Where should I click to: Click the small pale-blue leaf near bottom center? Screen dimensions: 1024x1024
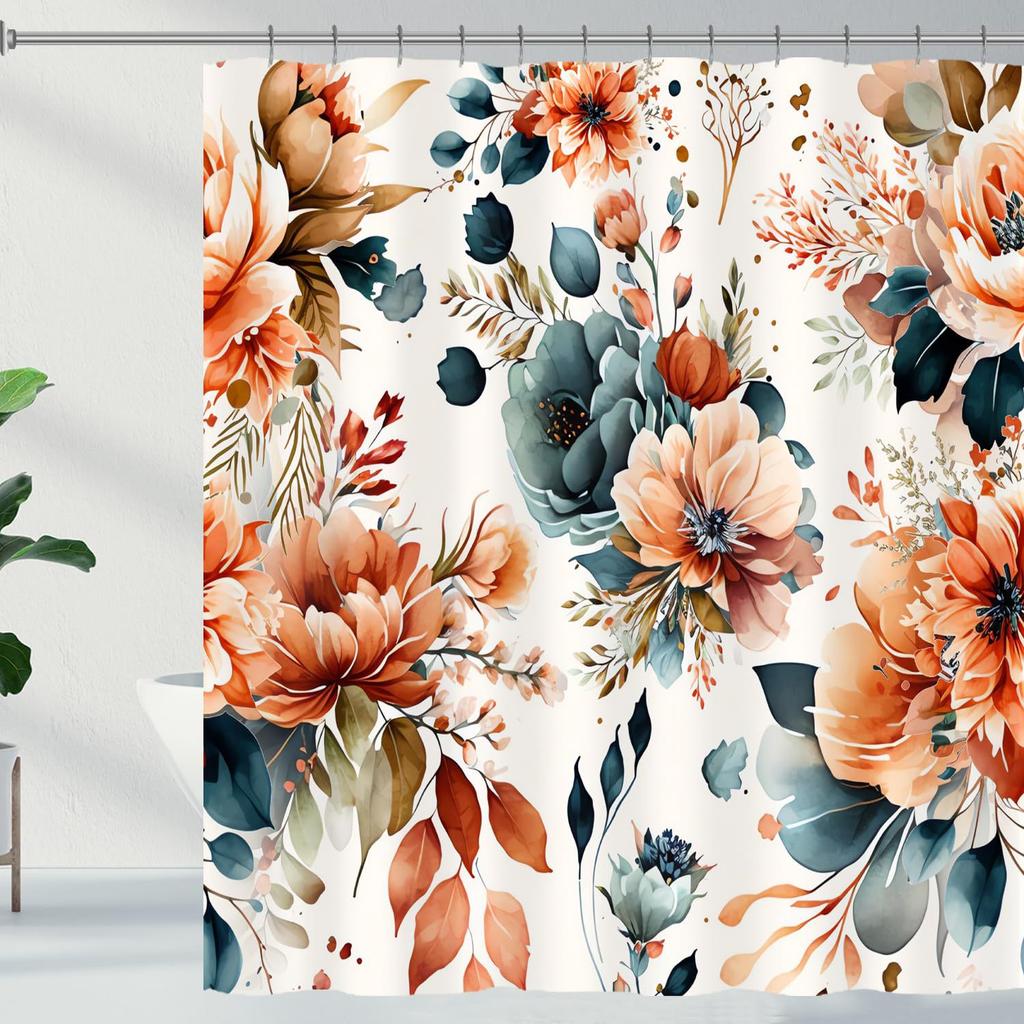724,767
